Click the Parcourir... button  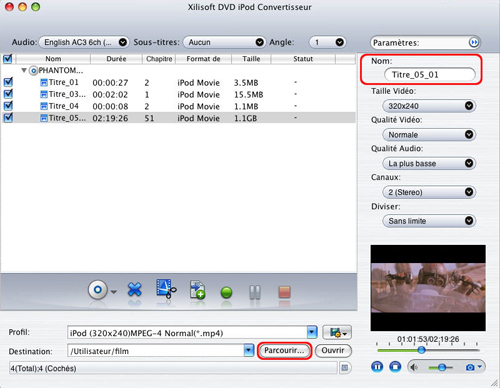(284, 350)
